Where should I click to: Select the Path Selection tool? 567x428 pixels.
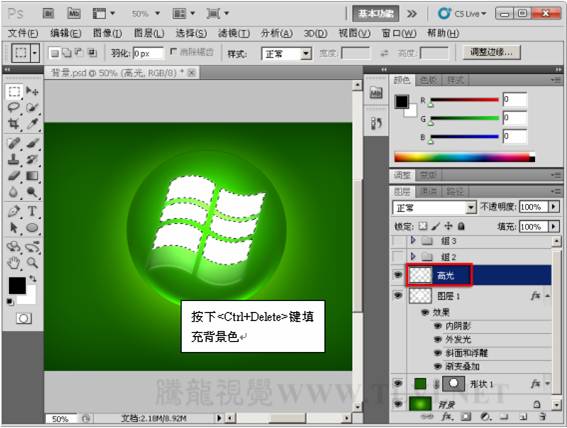14,228
